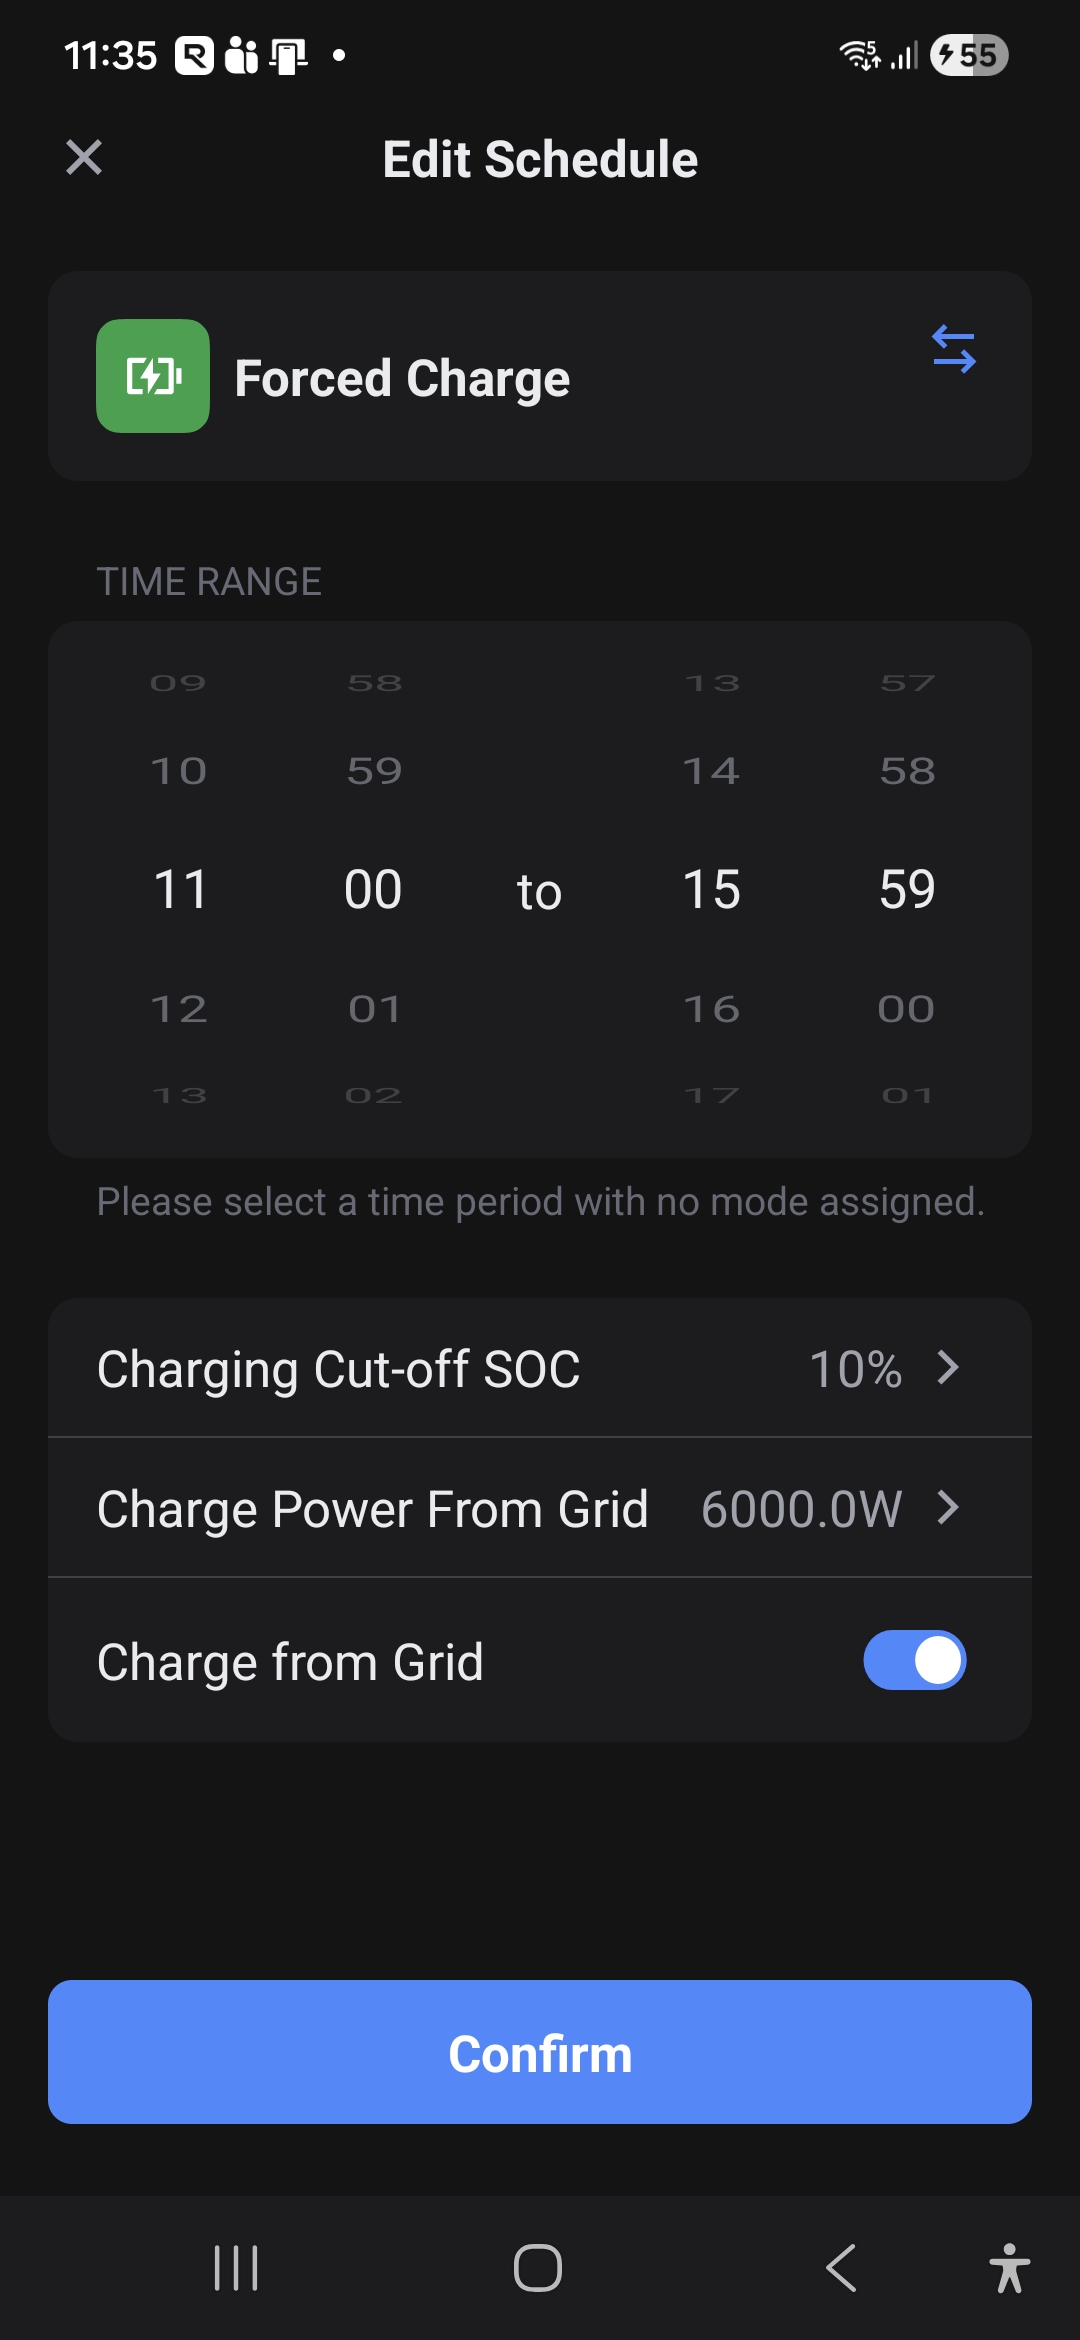Open the accessibility shortcut icon
This screenshot has width=1080, height=2340.
point(1009,2267)
